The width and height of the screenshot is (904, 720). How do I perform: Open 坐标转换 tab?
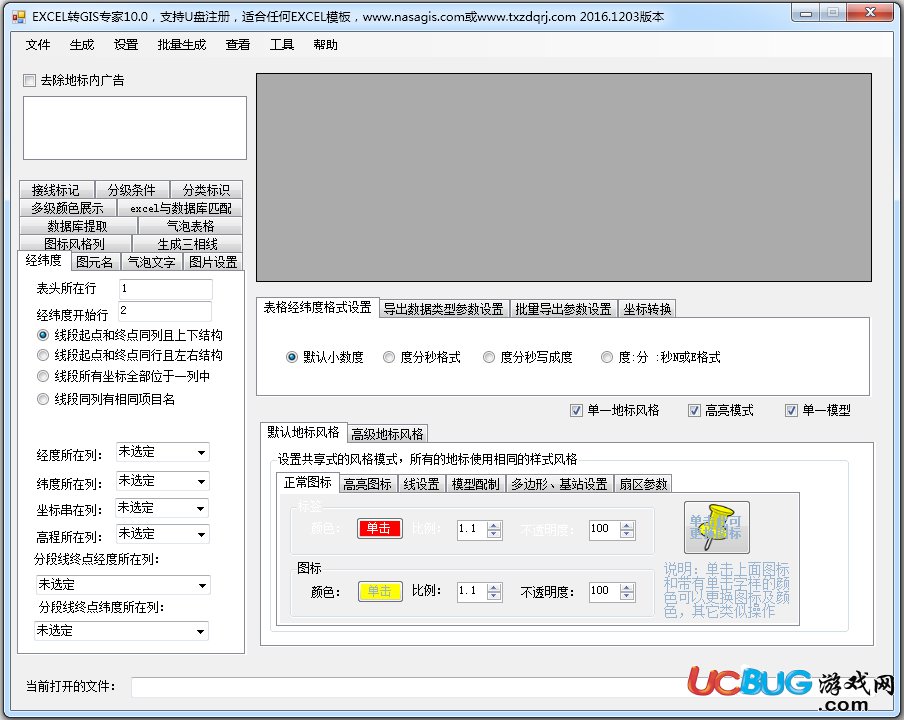647,309
